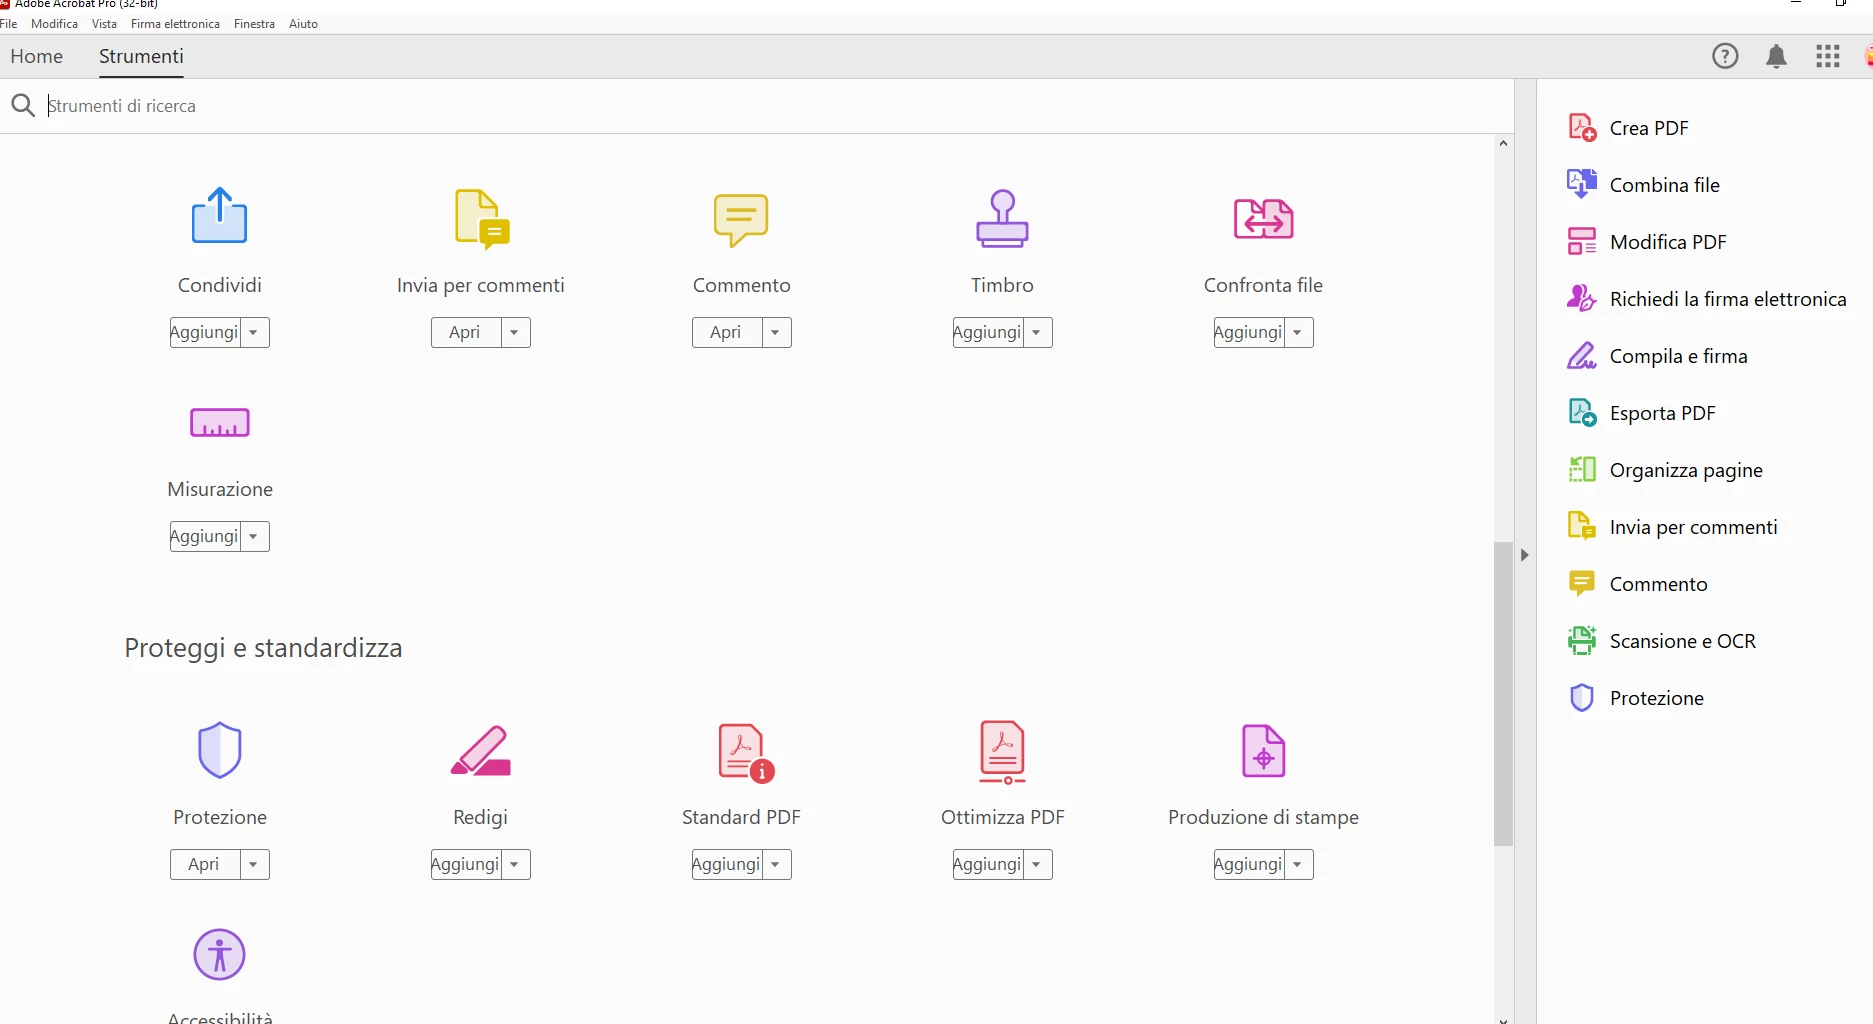Viewport: 1873px width, 1024px height.
Task: Click Aggiungi button under Timbro
Action: (988, 332)
